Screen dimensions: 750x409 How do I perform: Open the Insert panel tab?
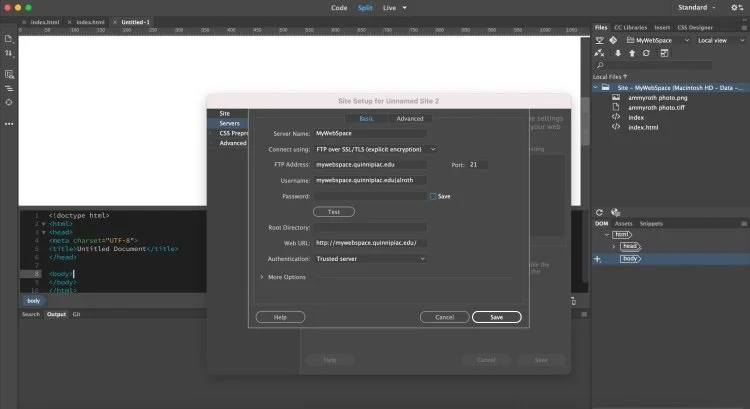pos(662,28)
